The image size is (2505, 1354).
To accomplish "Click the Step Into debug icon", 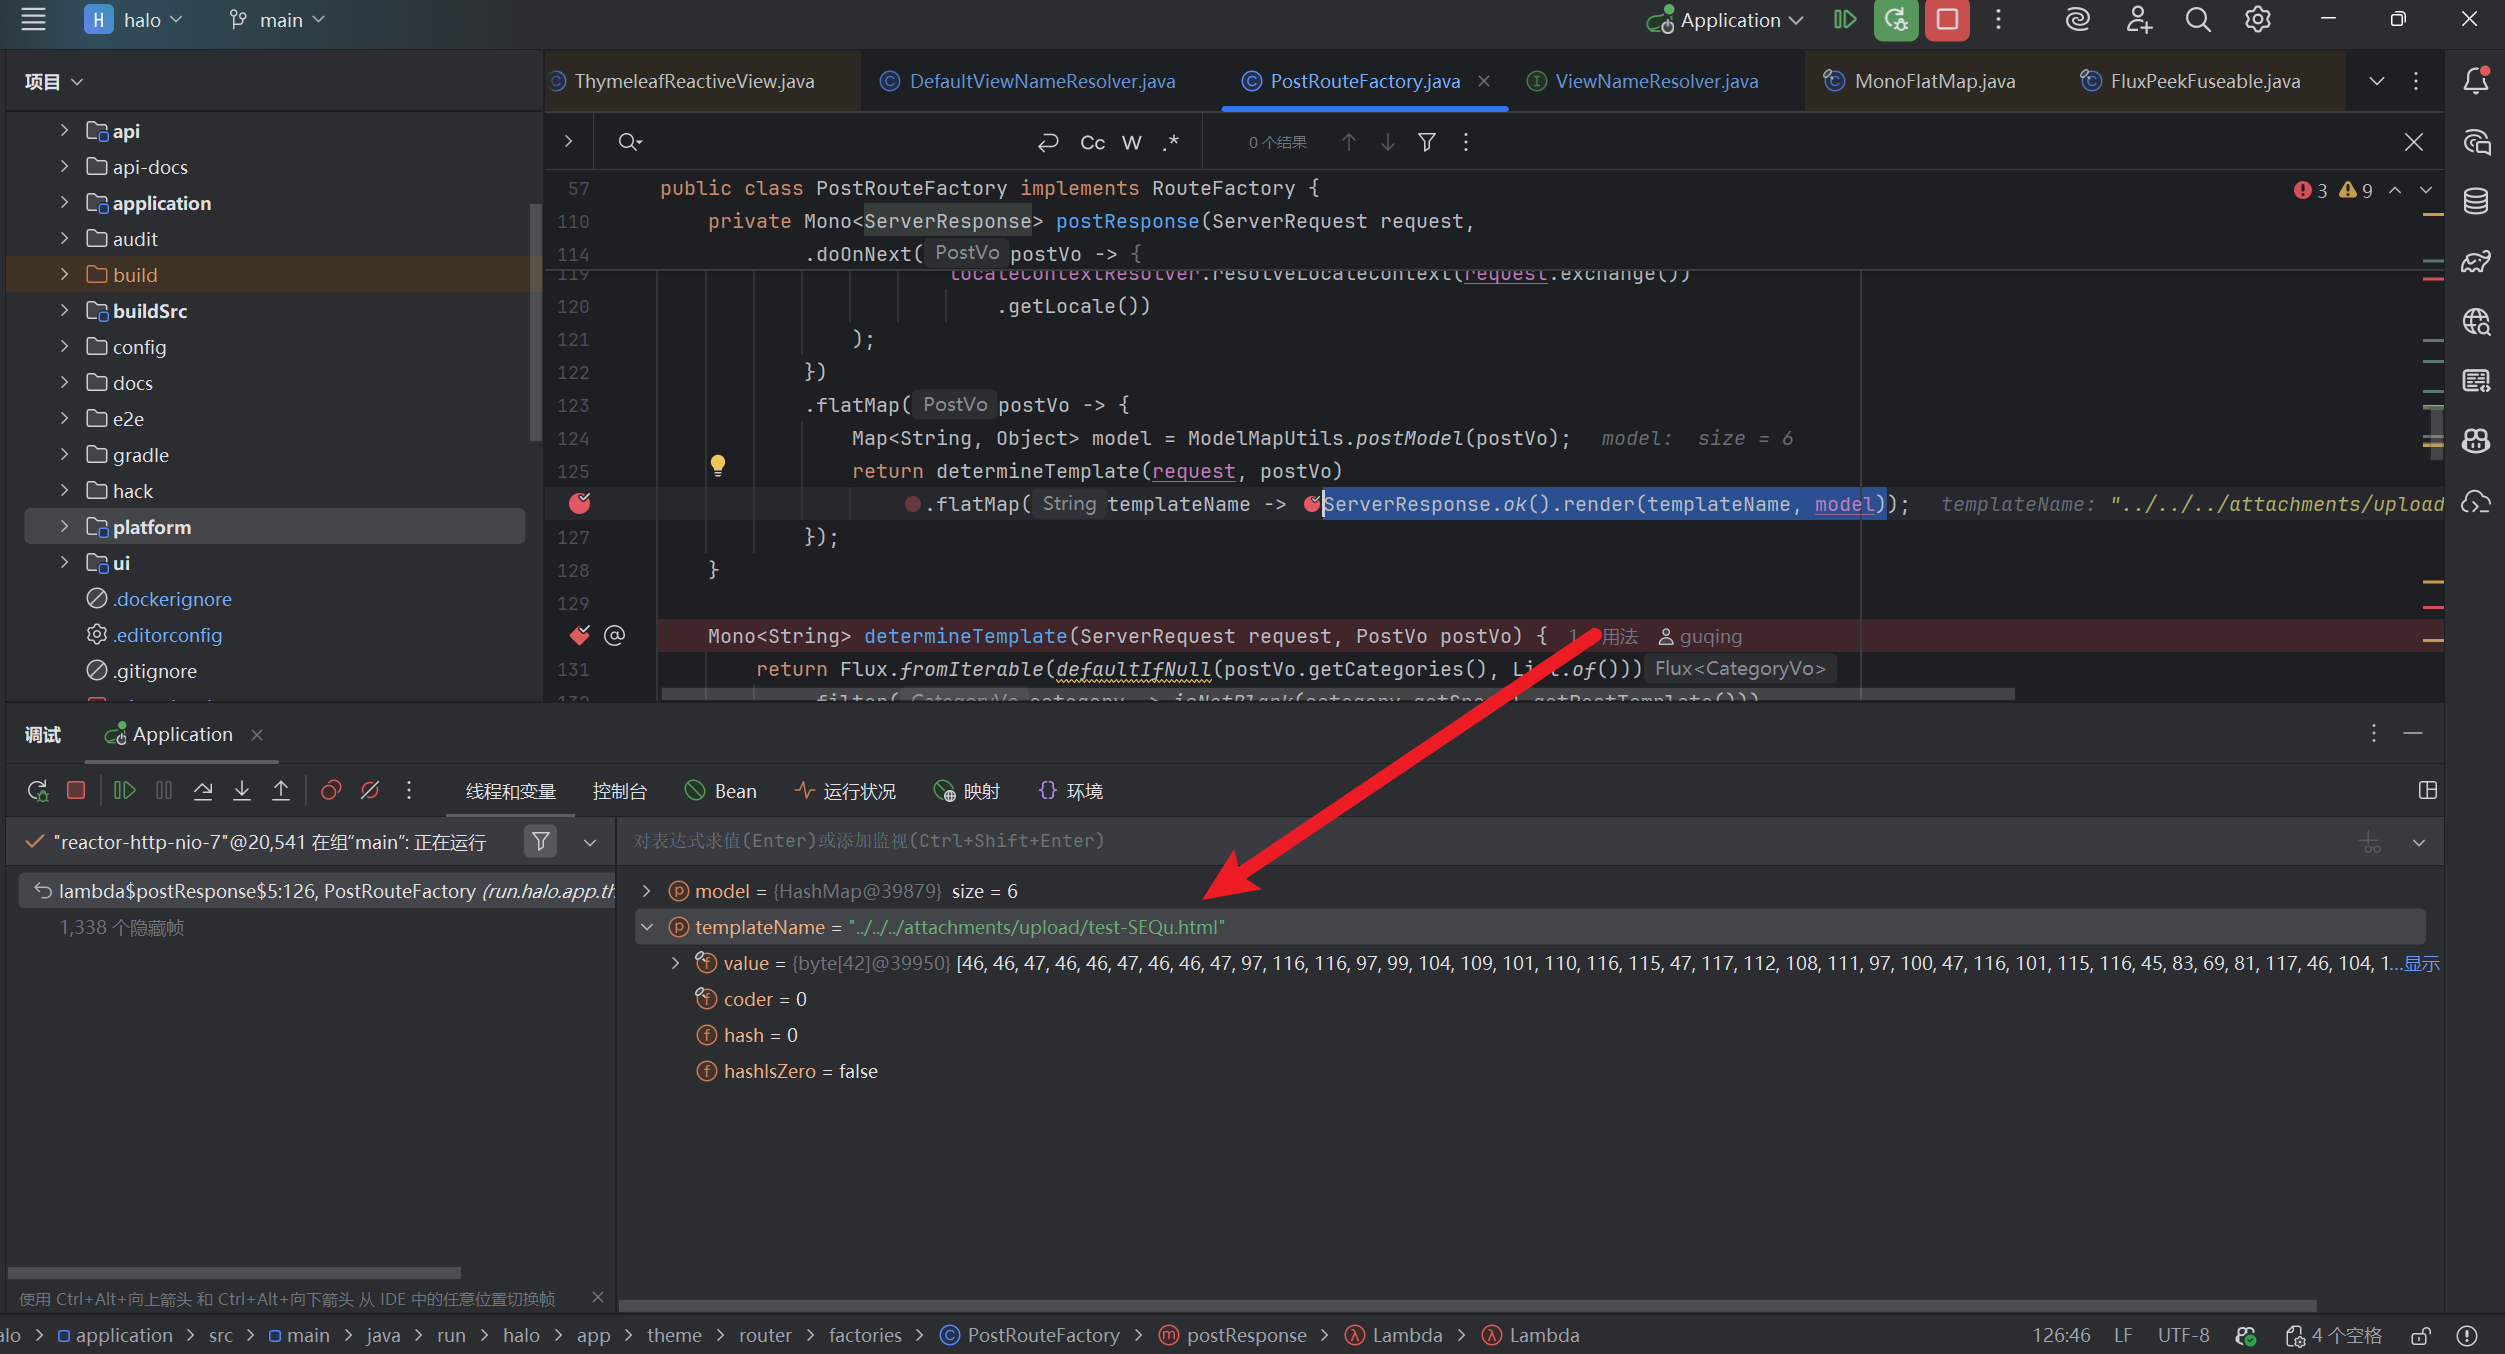I will coord(242,791).
